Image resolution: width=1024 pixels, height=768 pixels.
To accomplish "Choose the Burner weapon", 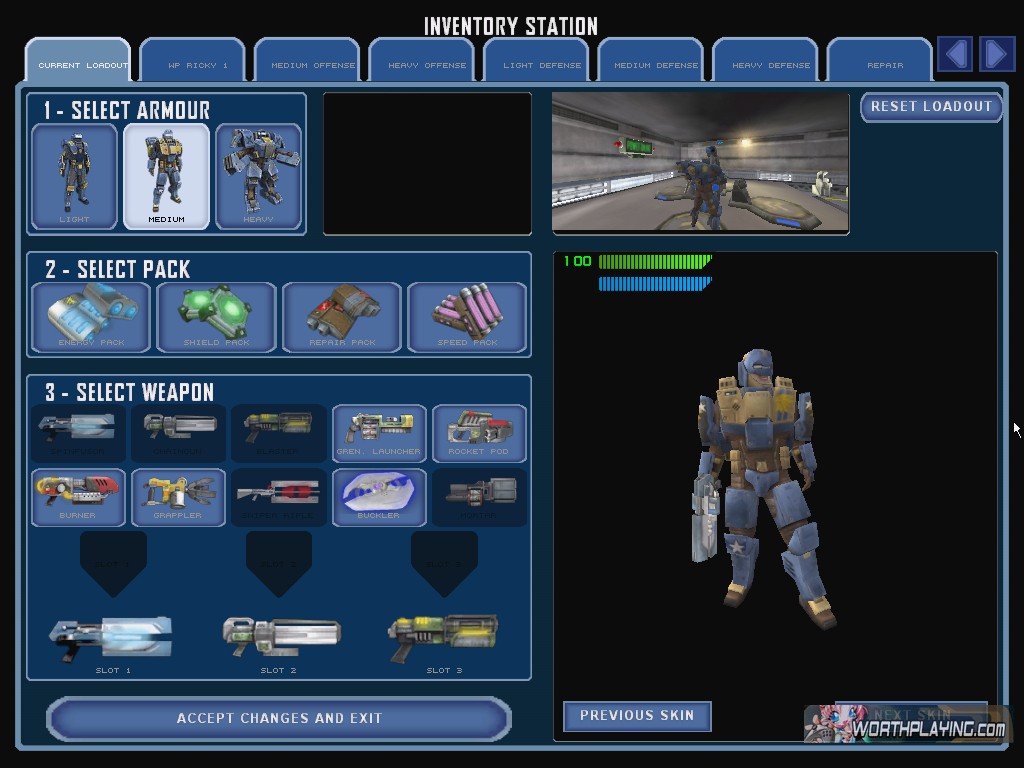I will point(78,497).
